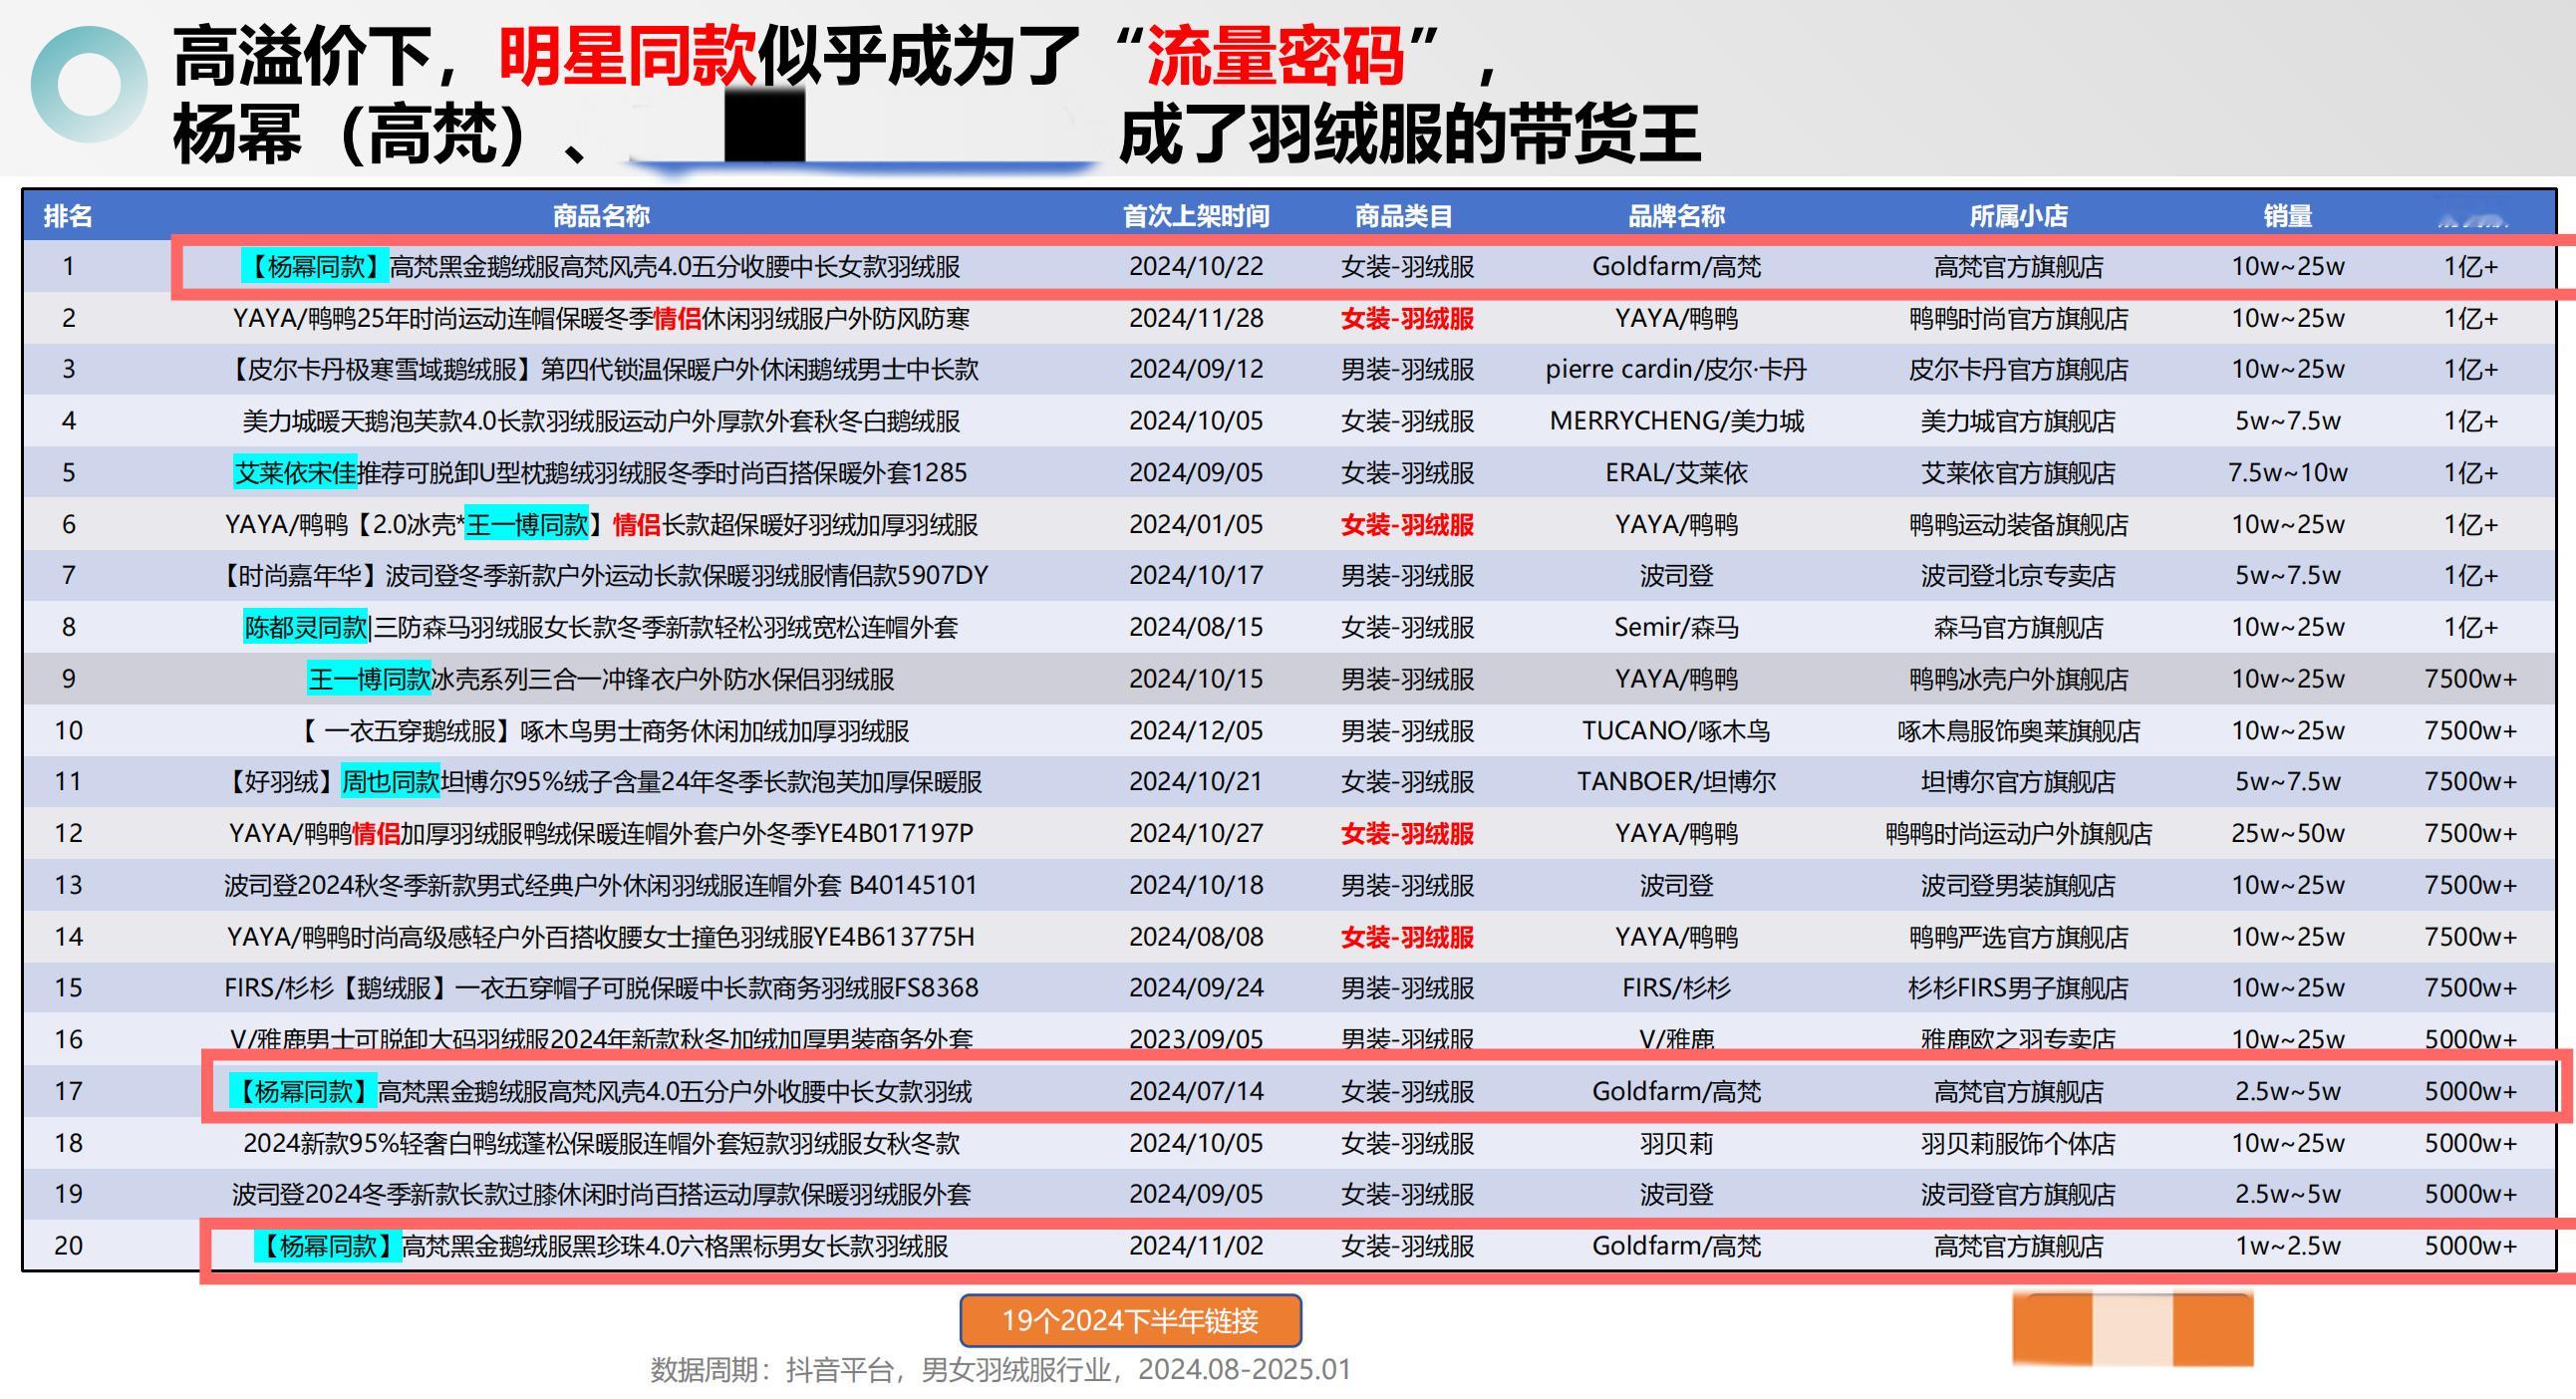Click store 鸭鸭冰壳户外旗舰店

[2018, 680]
